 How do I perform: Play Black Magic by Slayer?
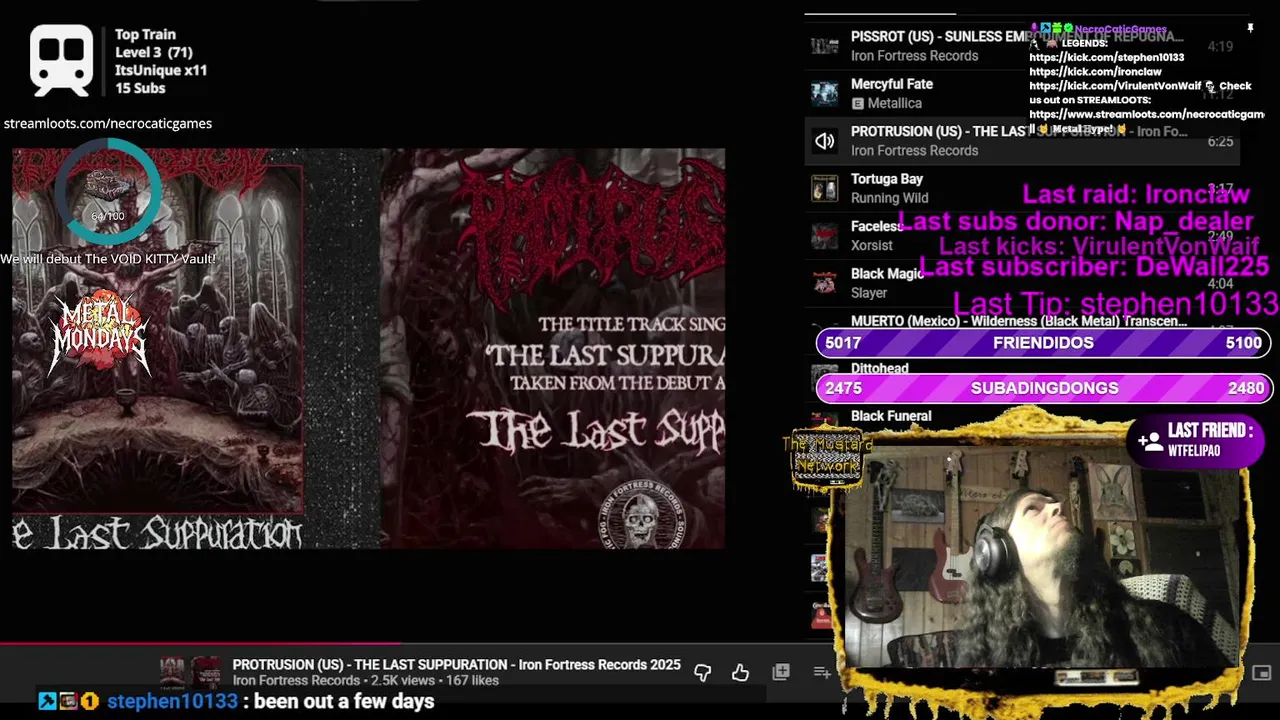pyautogui.click(x=1022, y=283)
